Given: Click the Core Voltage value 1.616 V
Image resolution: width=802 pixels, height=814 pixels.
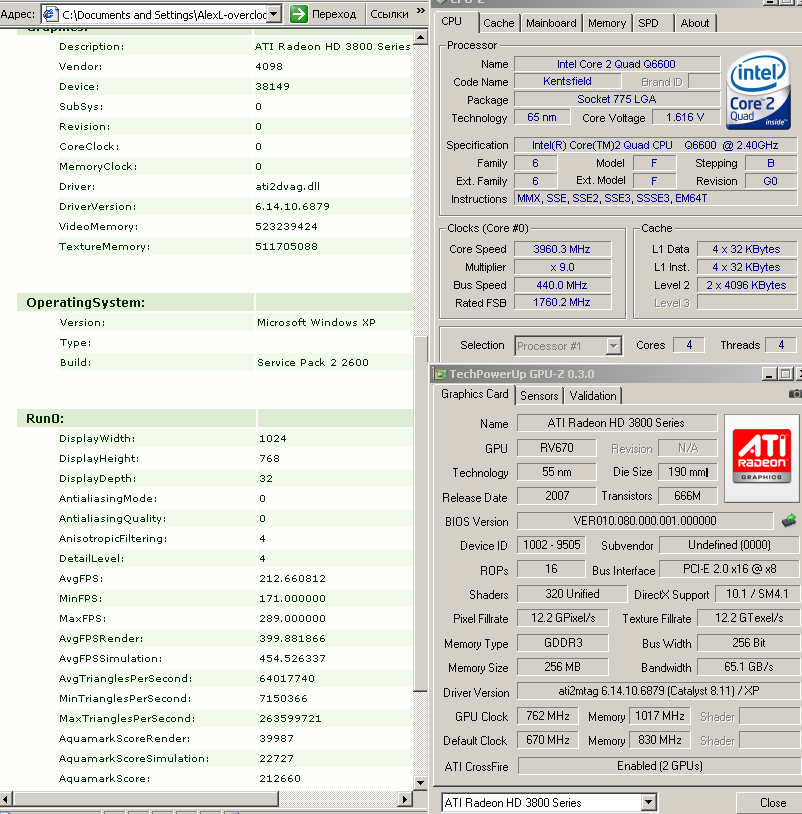Looking at the screenshot, I should coord(686,117).
